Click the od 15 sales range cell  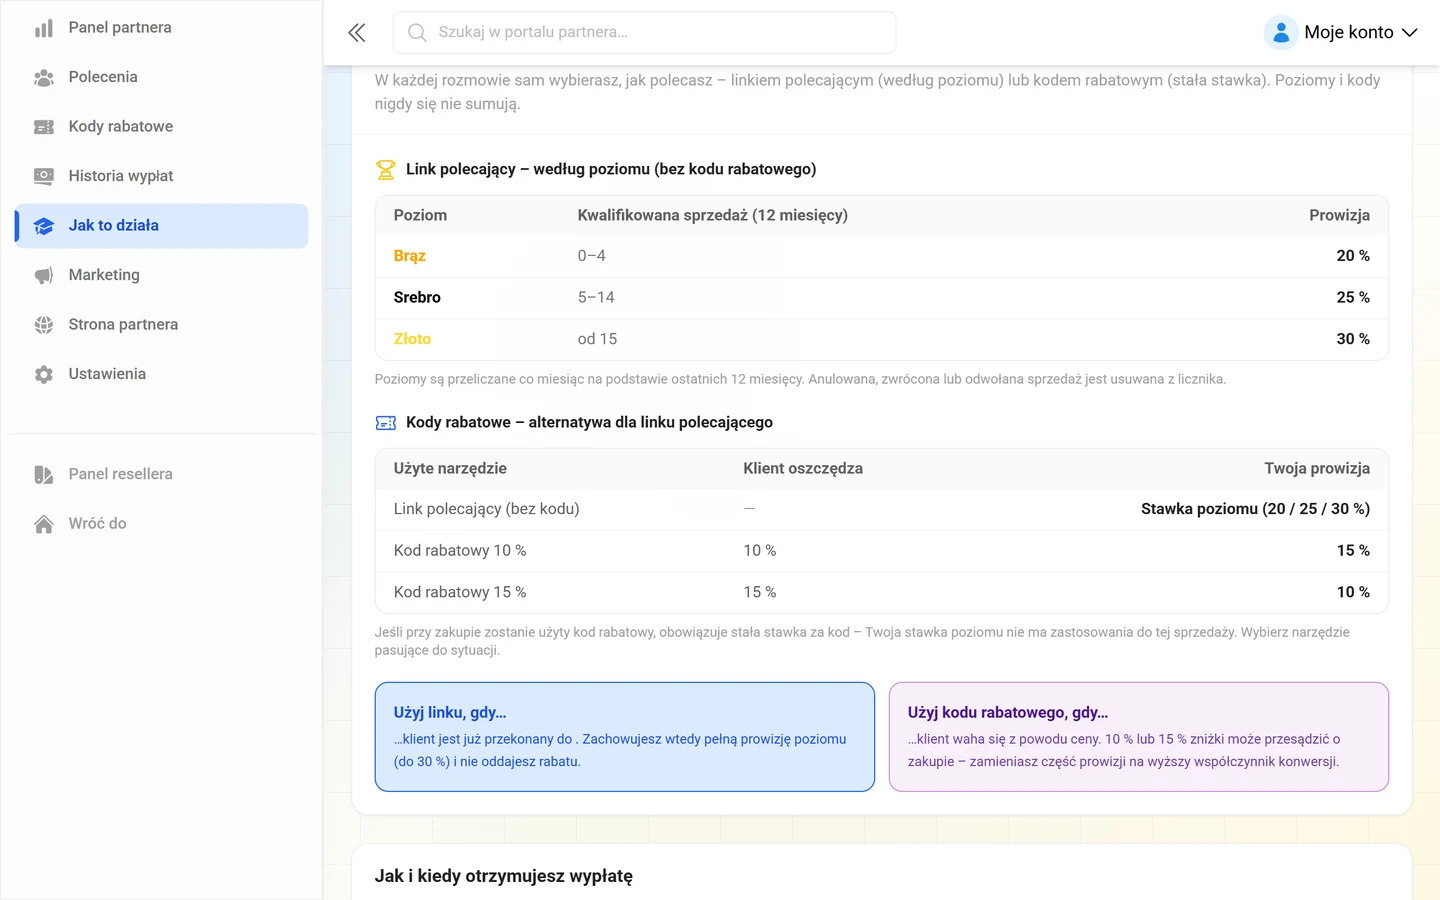pyautogui.click(x=597, y=339)
